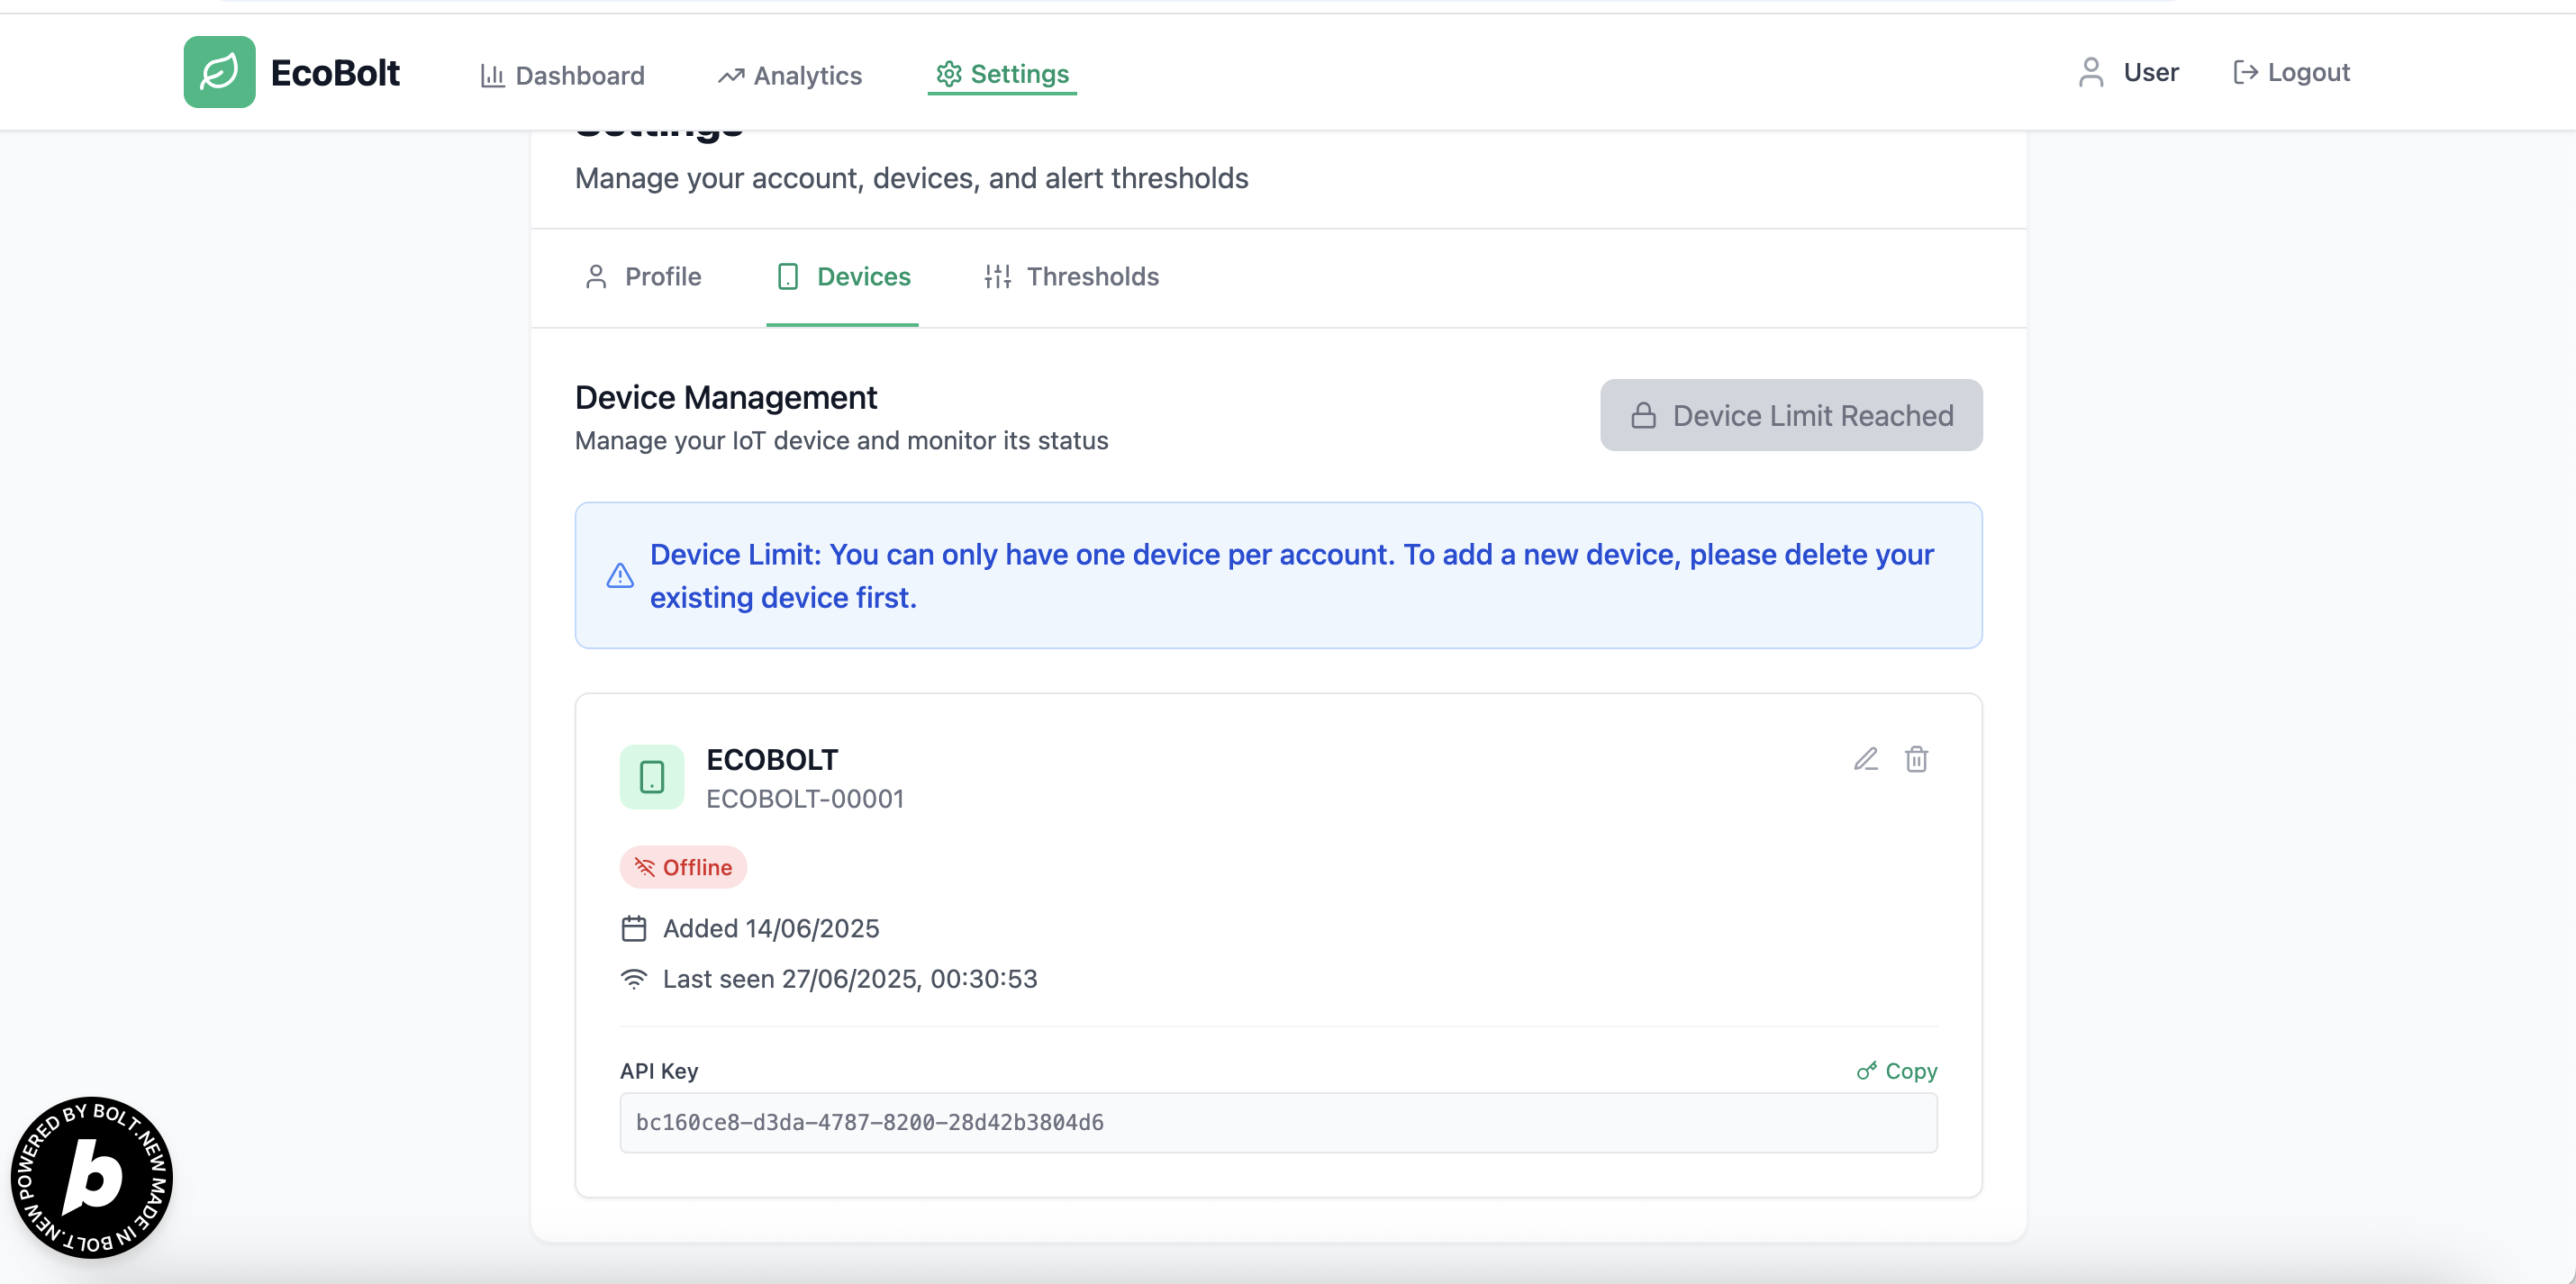Screen dimensions: 2576x1284
Task: Click the red Offline status badge
Action: pos(683,867)
